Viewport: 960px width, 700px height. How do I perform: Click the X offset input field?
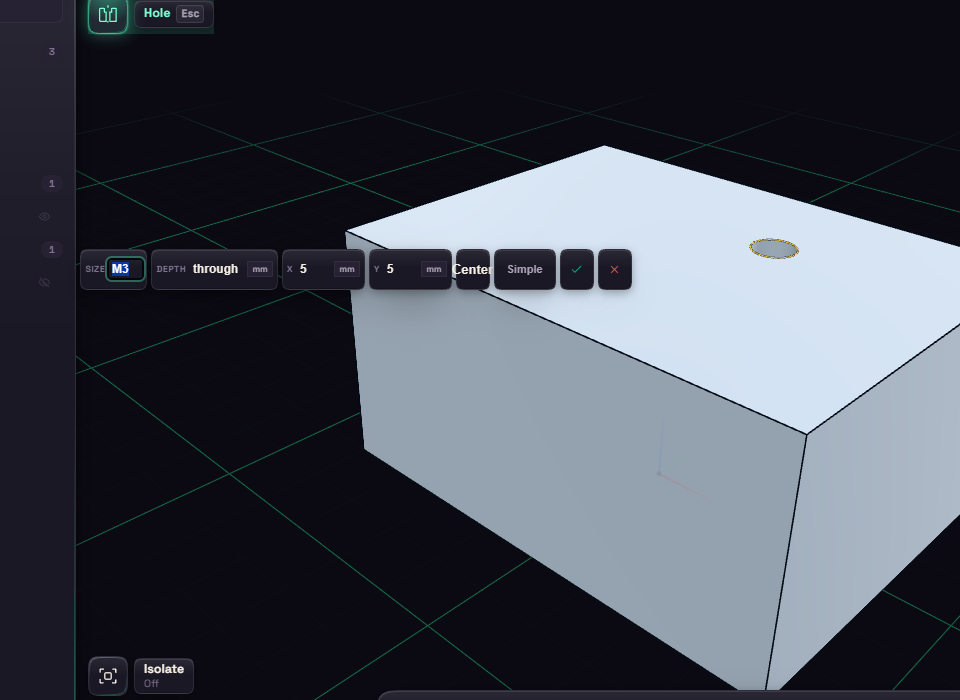[x=323, y=269]
